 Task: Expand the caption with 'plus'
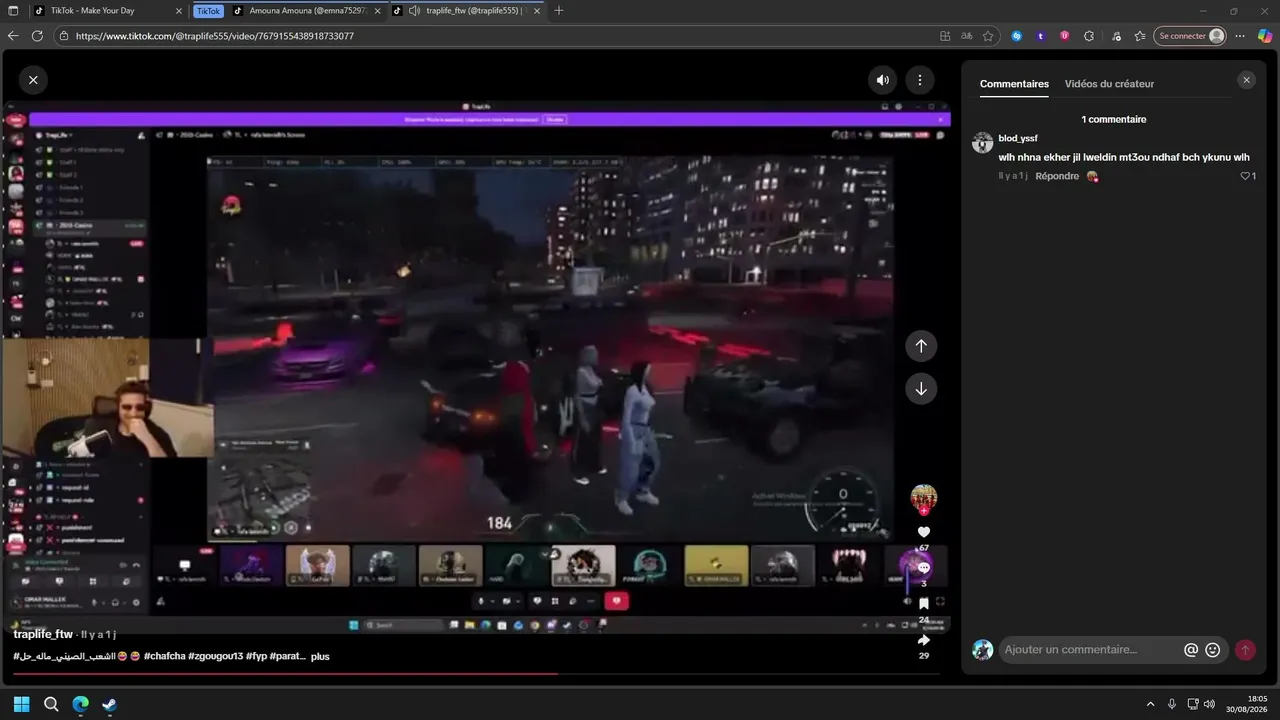(320, 656)
